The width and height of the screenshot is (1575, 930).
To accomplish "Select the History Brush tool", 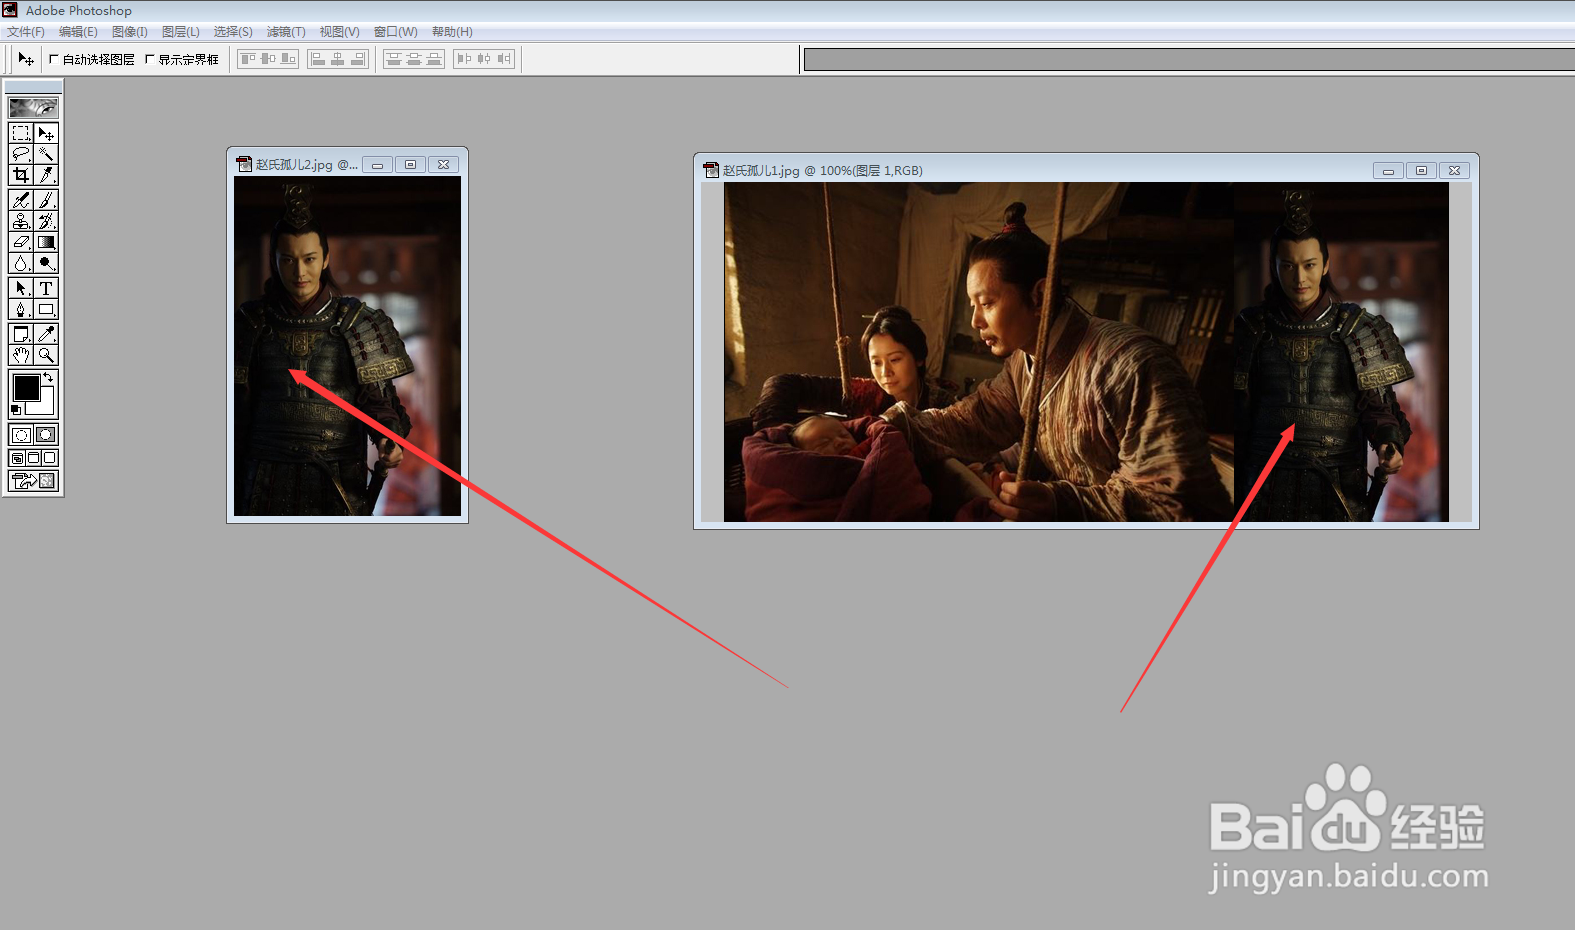I will (46, 221).
